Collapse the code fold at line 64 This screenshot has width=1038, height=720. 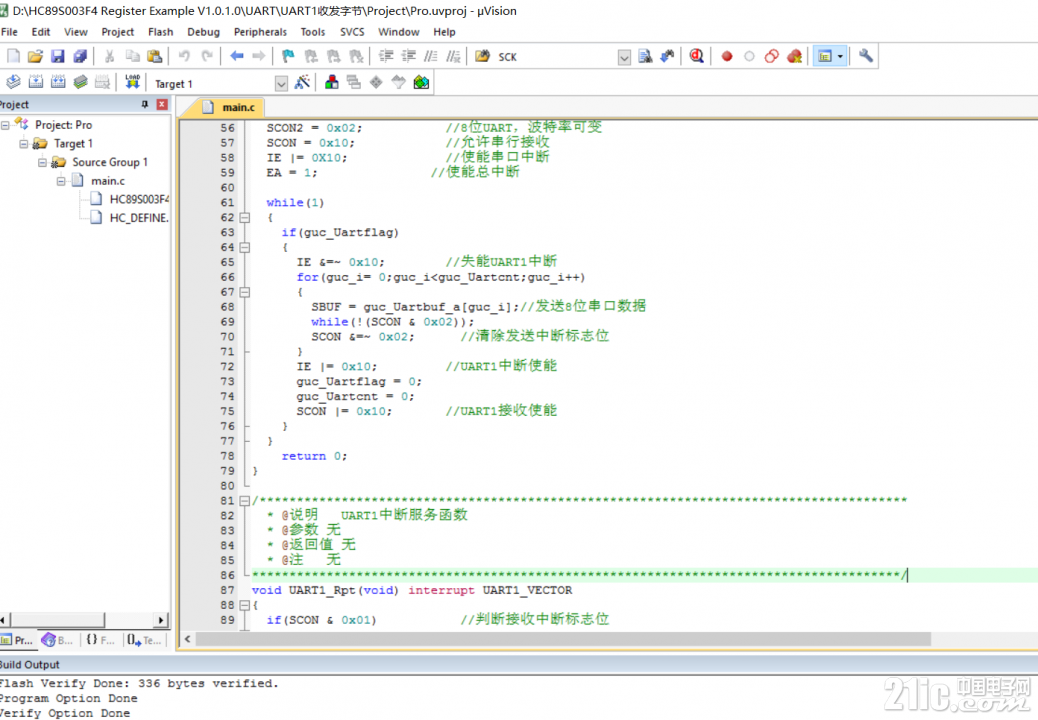[x=245, y=248]
